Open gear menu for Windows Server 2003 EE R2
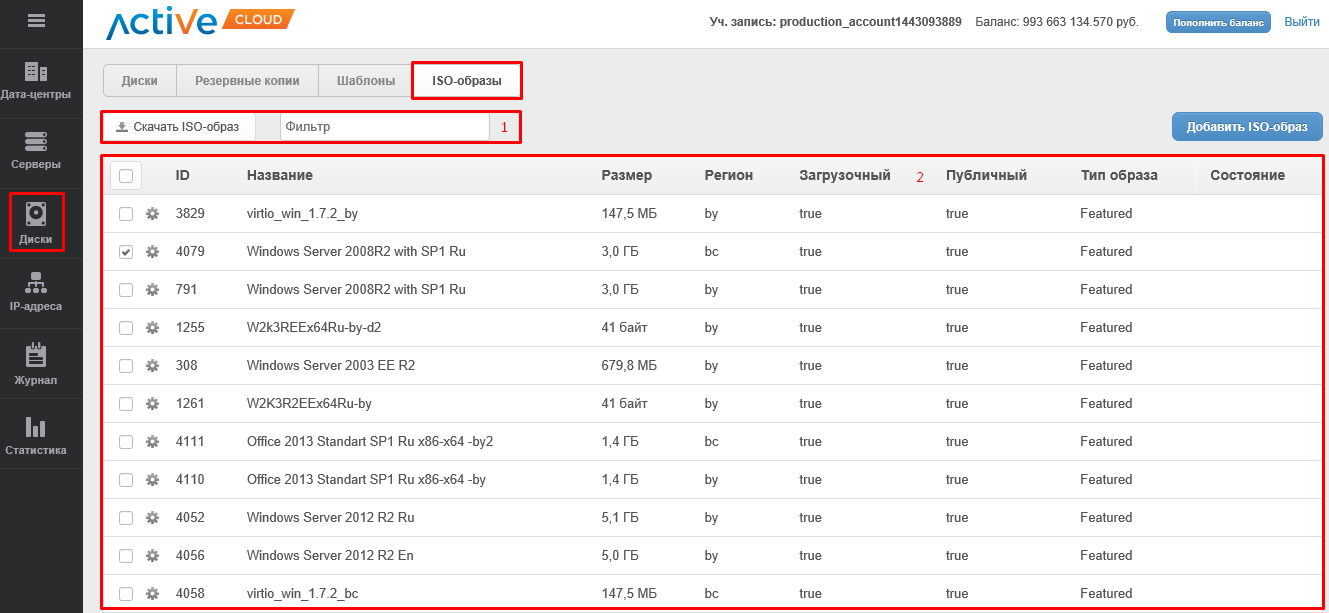This screenshot has height=613, width=1329. coord(153,366)
